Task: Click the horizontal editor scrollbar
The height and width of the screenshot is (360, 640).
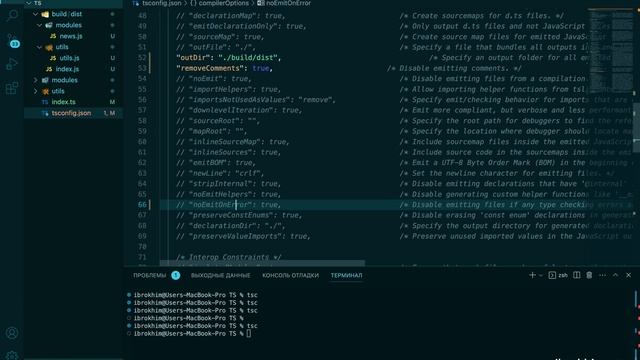Action: point(262,263)
